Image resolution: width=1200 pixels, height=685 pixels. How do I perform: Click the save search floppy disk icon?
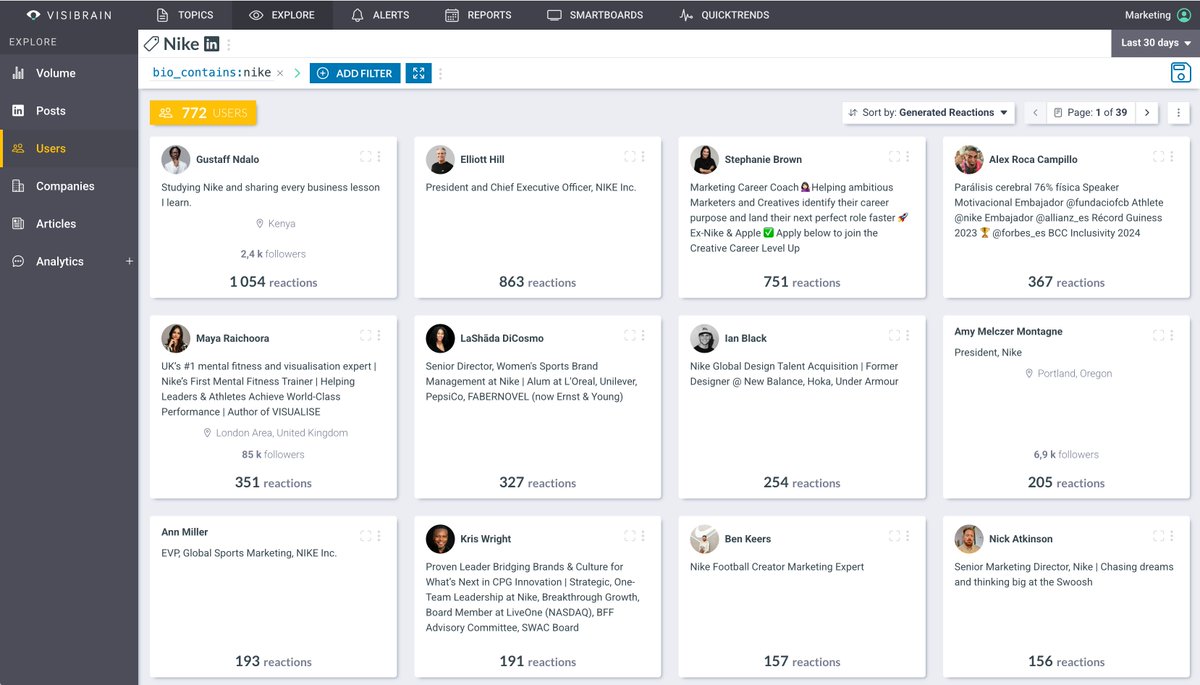[1180, 72]
